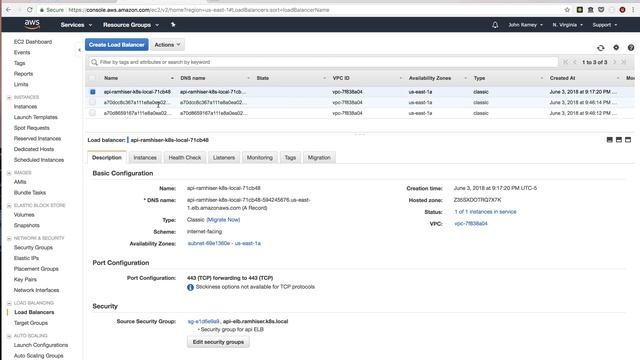Screen dimensions: 640x360
Task: Click the refresh icon above table
Action: 600,48
